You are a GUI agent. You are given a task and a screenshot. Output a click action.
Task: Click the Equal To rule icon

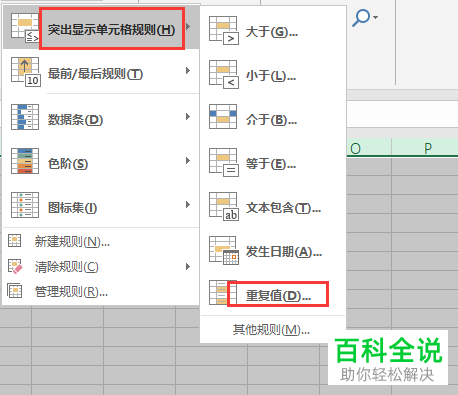224,163
